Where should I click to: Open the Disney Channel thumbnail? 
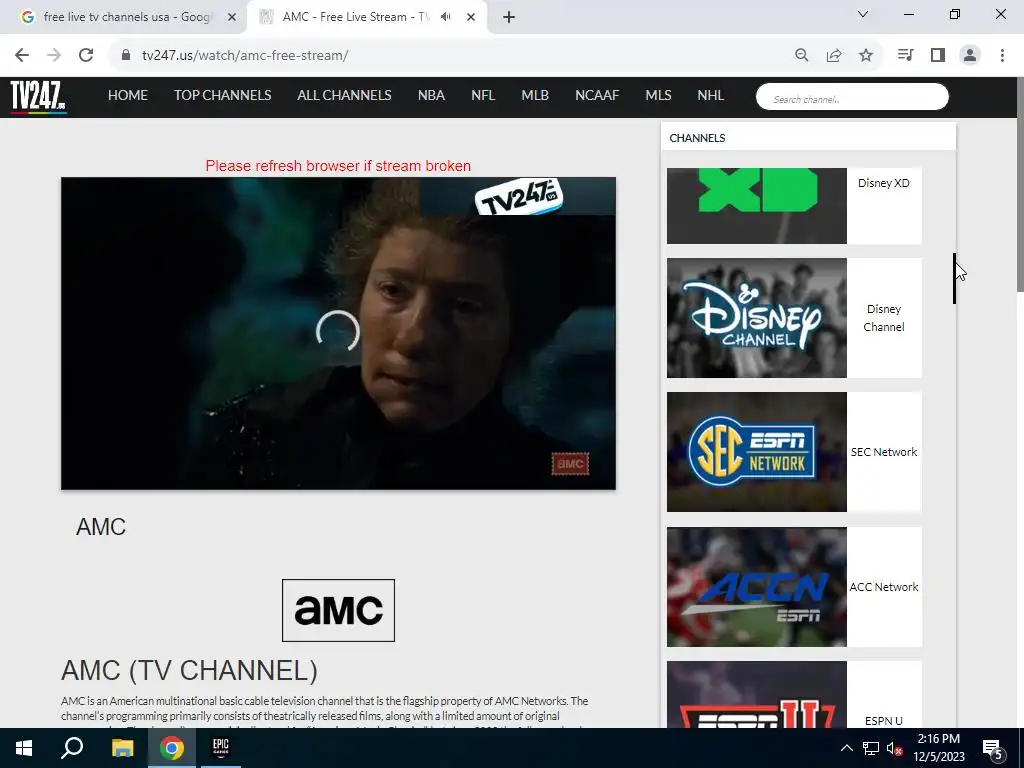[757, 318]
